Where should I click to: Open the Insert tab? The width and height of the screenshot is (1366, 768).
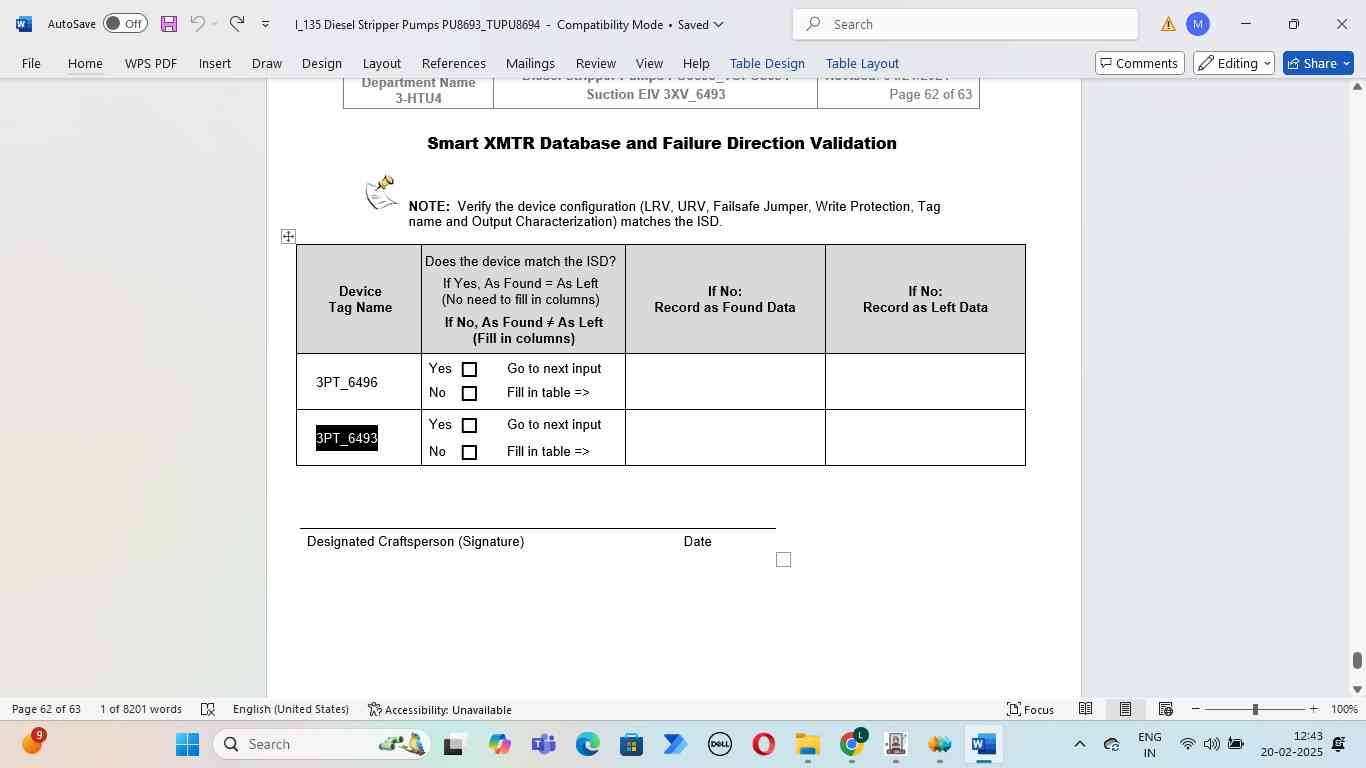(215, 63)
